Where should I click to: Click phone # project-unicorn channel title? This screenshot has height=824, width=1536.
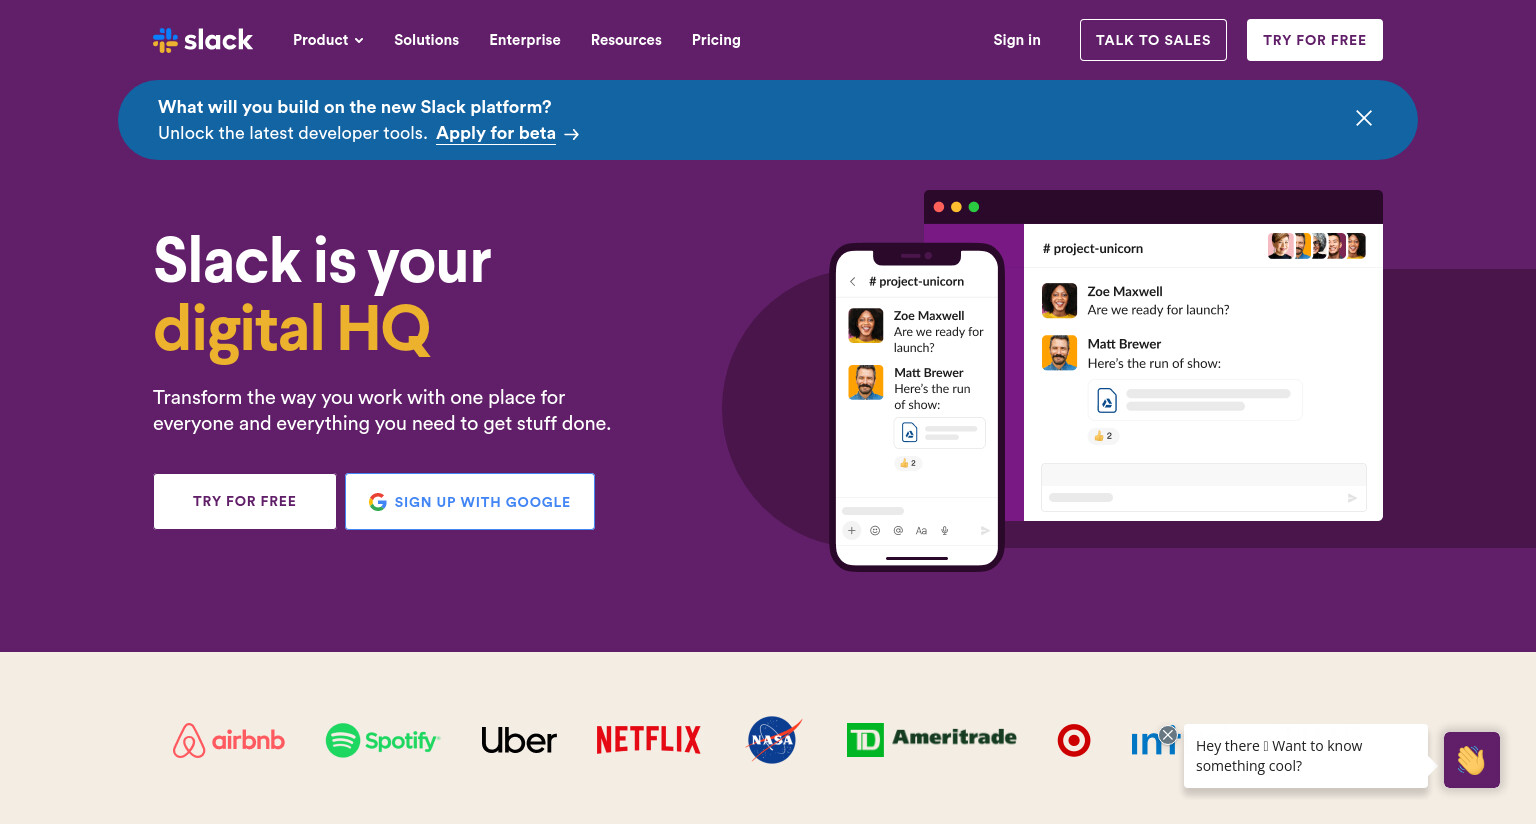point(917,282)
